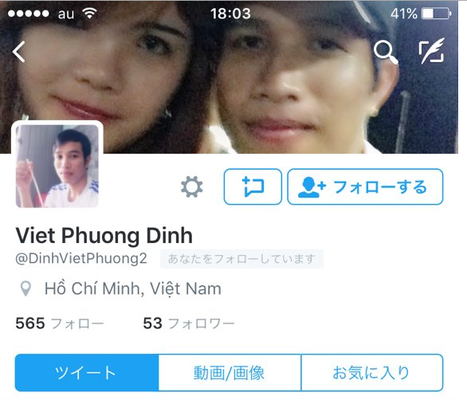Switch to the ツイート tab
467x400 pixels.
coord(87,373)
